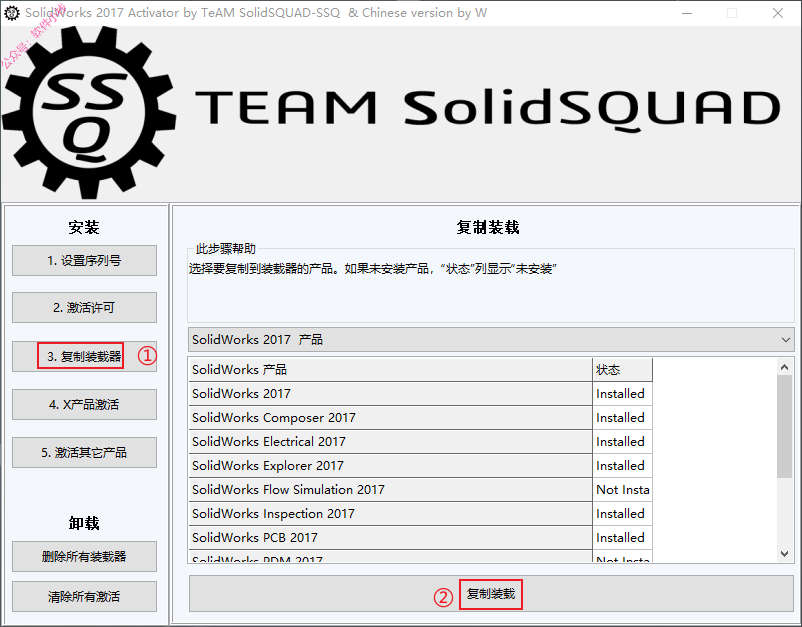Minimize the Activator window
The image size is (802, 627).
[x=687, y=13]
